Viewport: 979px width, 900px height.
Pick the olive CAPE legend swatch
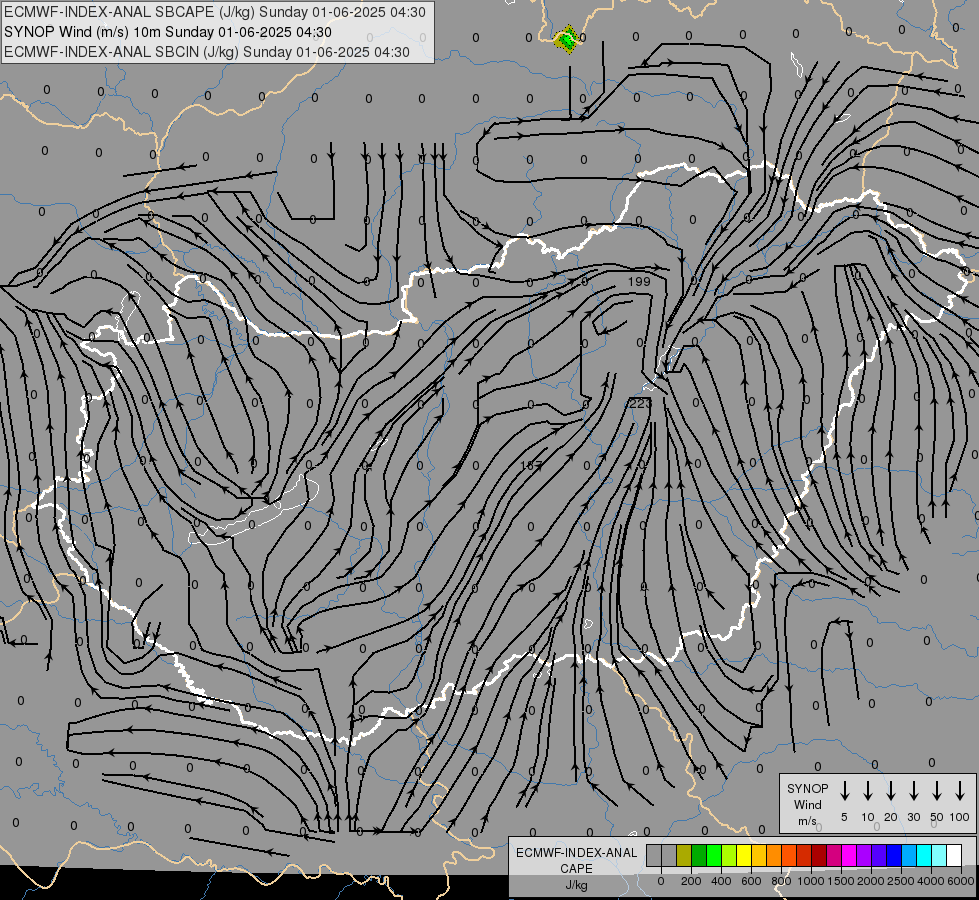pos(684,855)
